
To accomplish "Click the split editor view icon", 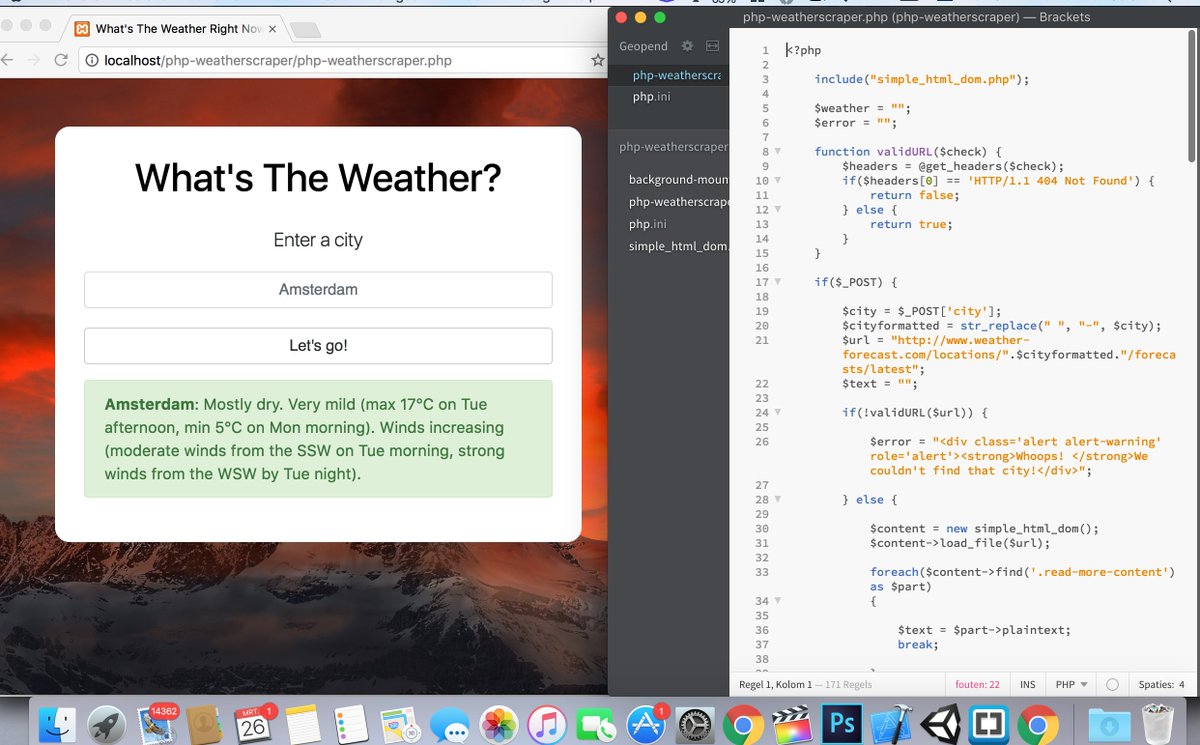I will (712, 46).
